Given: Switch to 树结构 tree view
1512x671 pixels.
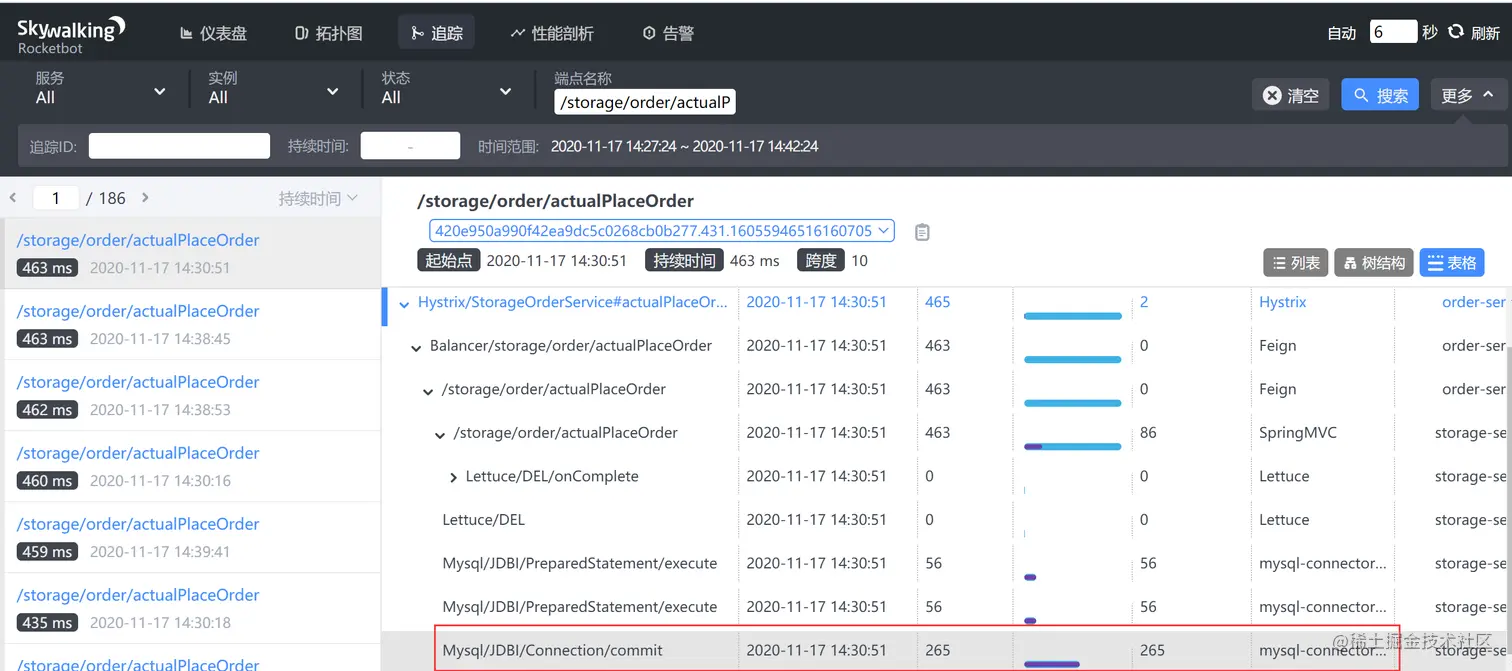Looking at the screenshot, I should point(1374,263).
